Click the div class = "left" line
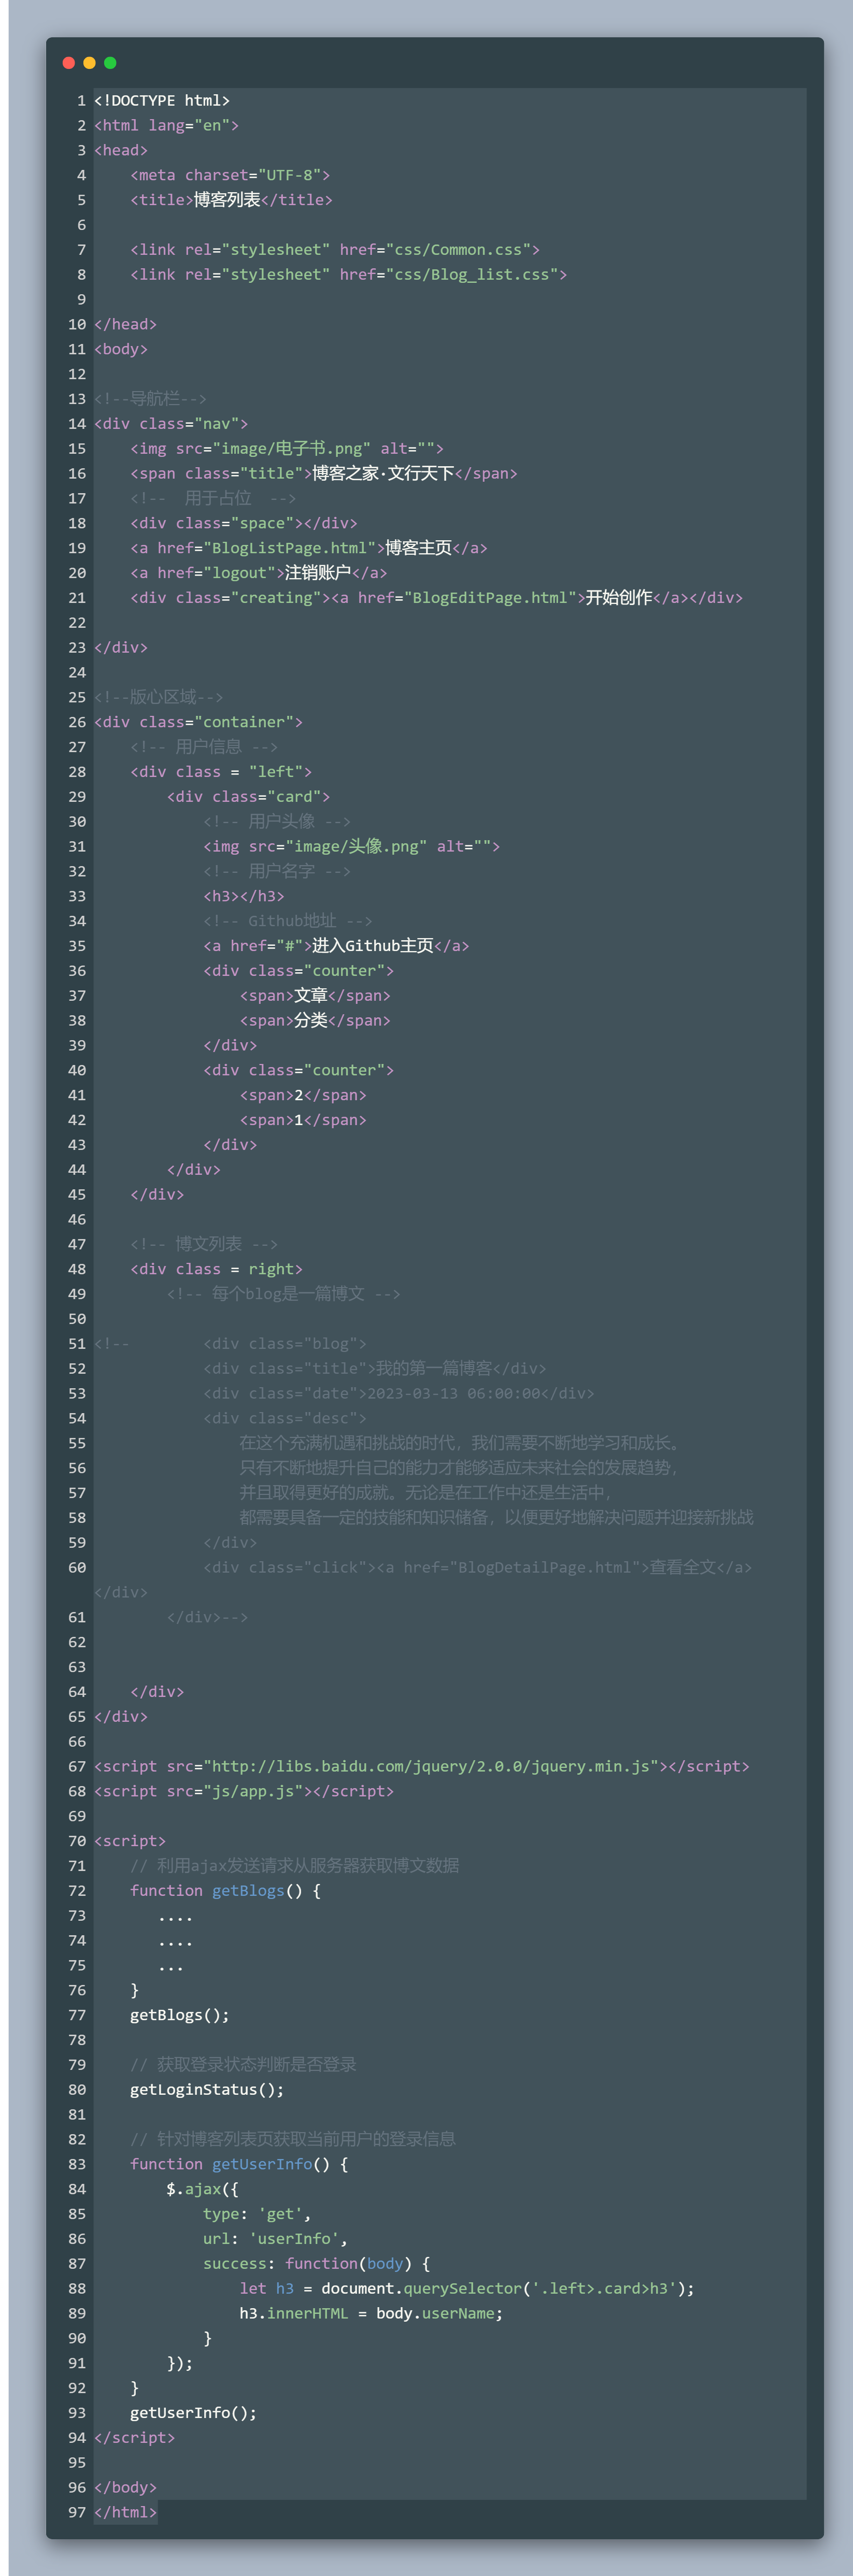The image size is (853, 2576). pos(221,772)
